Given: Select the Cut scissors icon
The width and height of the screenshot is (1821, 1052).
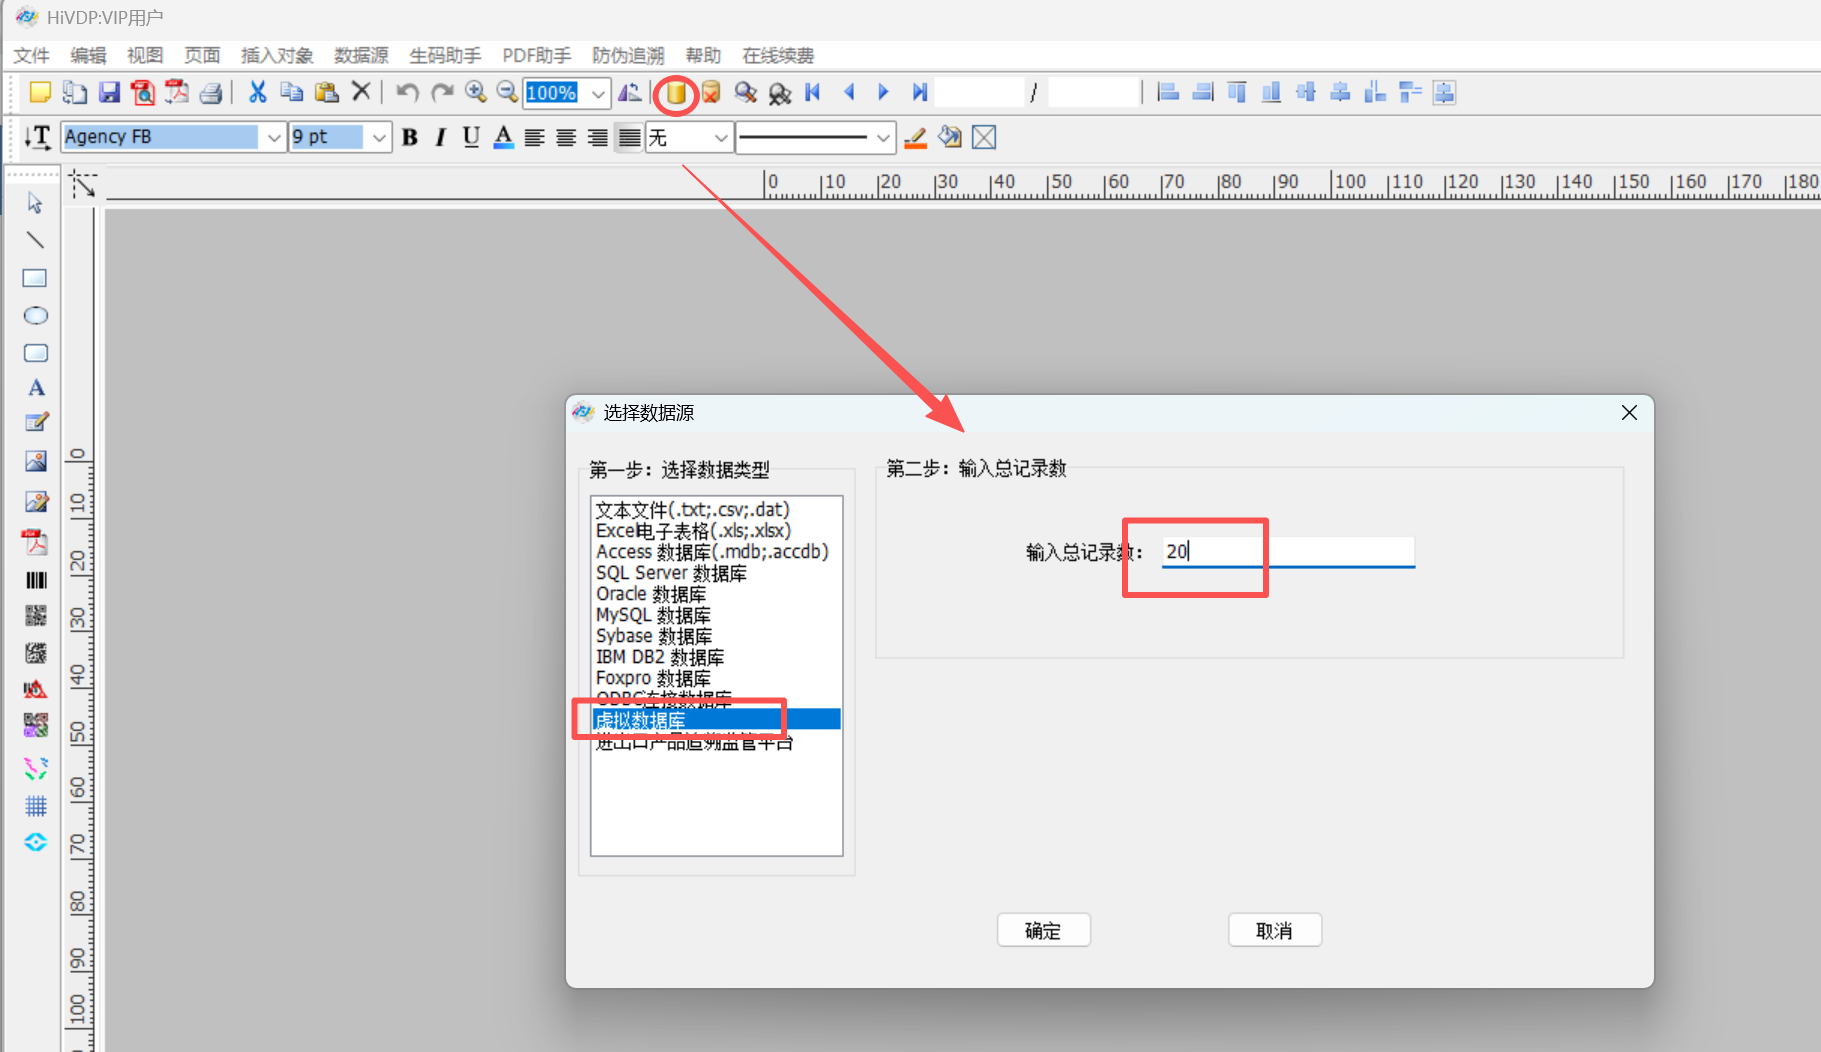Looking at the screenshot, I should click(x=257, y=93).
